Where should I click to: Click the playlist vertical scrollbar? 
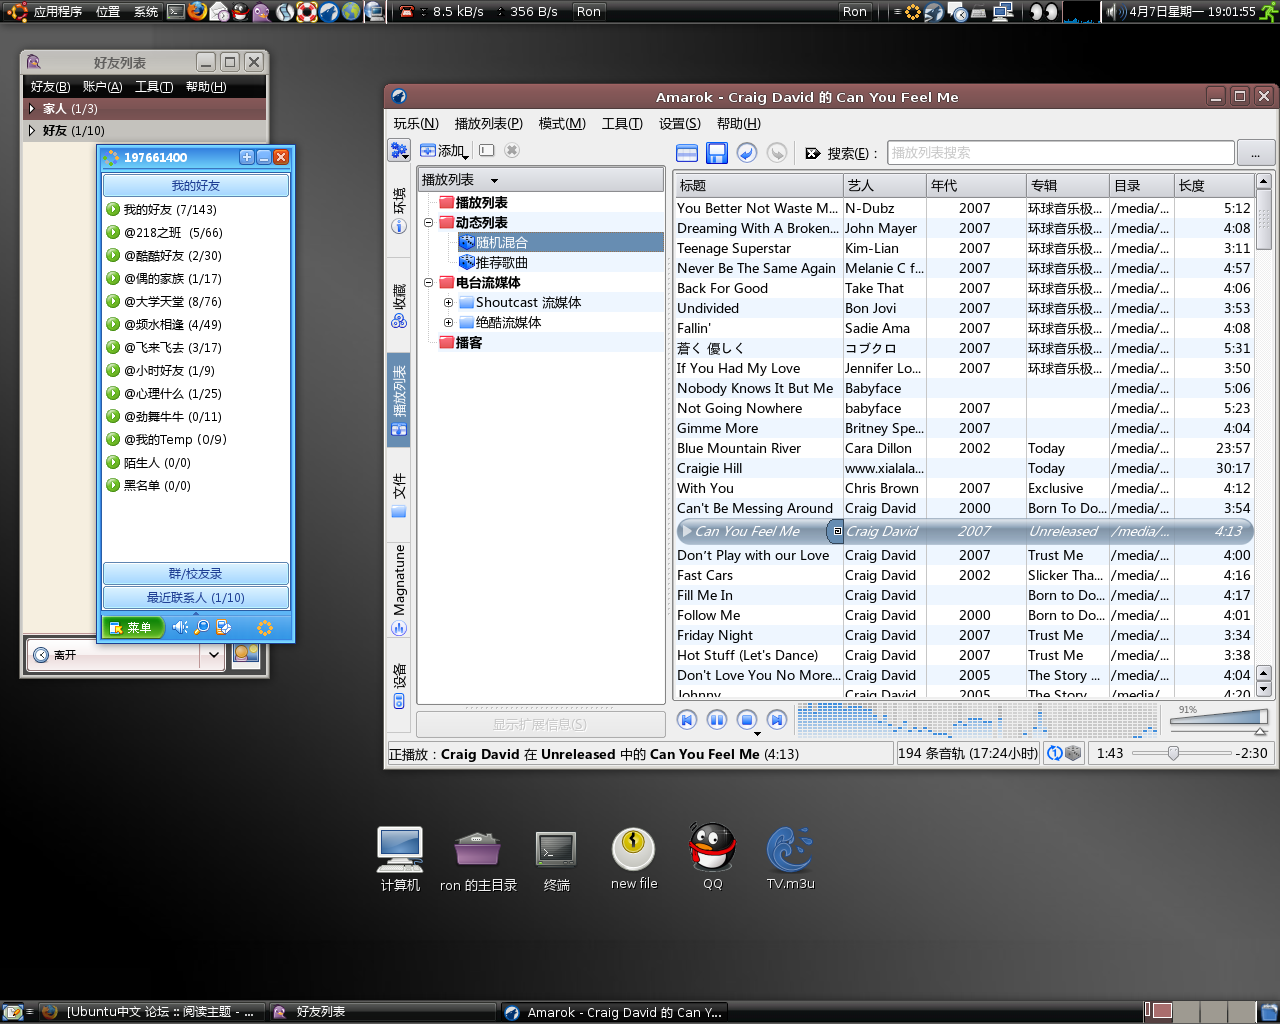pos(1264,435)
